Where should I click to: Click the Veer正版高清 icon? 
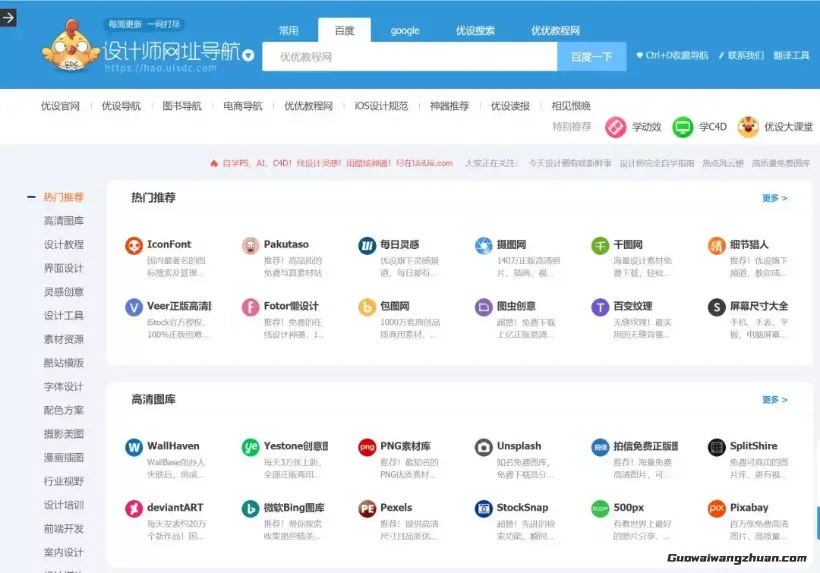pyautogui.click(x=134, y=307)
